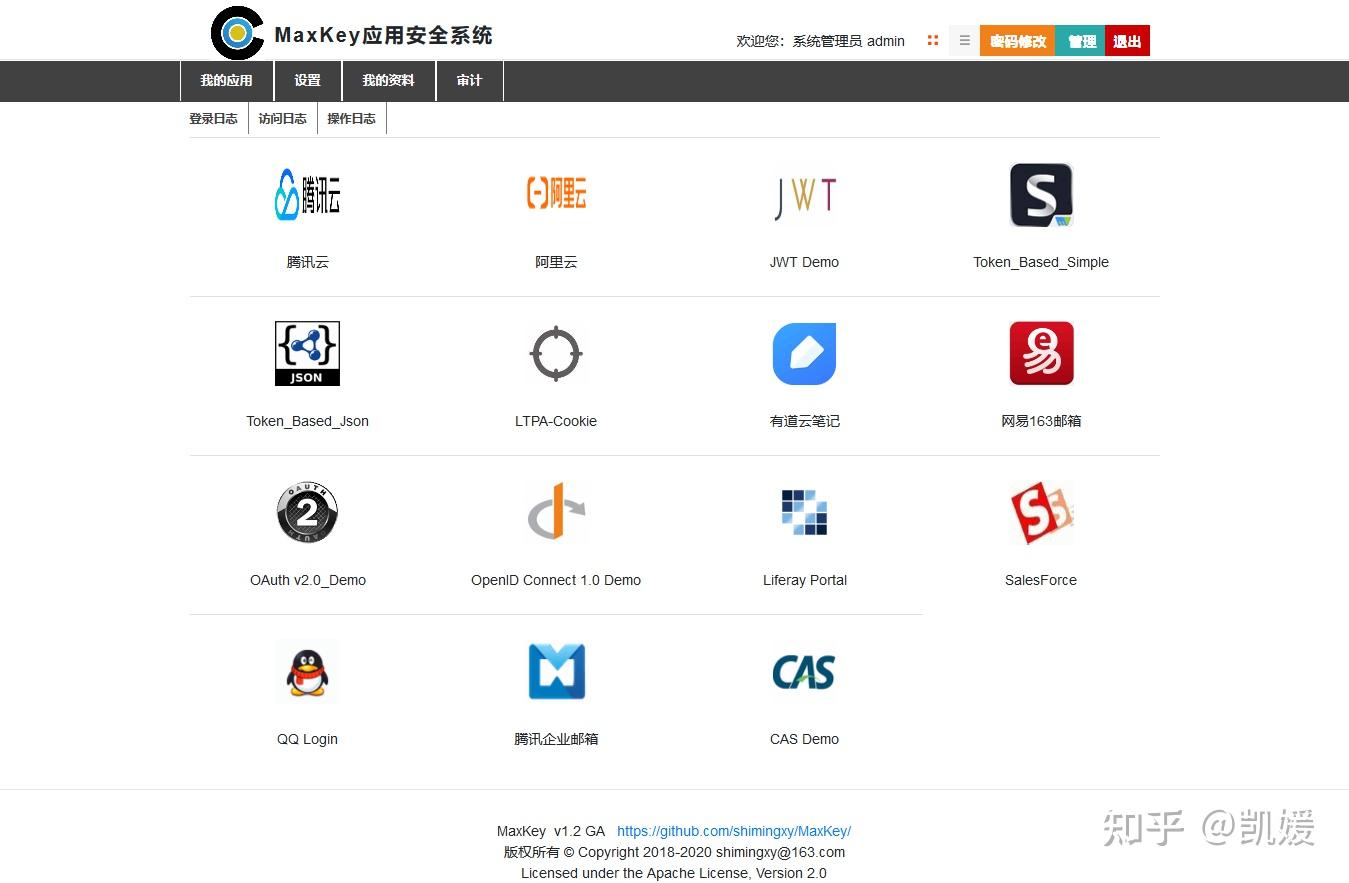Open the JWT Demo application
The height and width of the screenshot is (883, 1349).
[x=804, y=195]
